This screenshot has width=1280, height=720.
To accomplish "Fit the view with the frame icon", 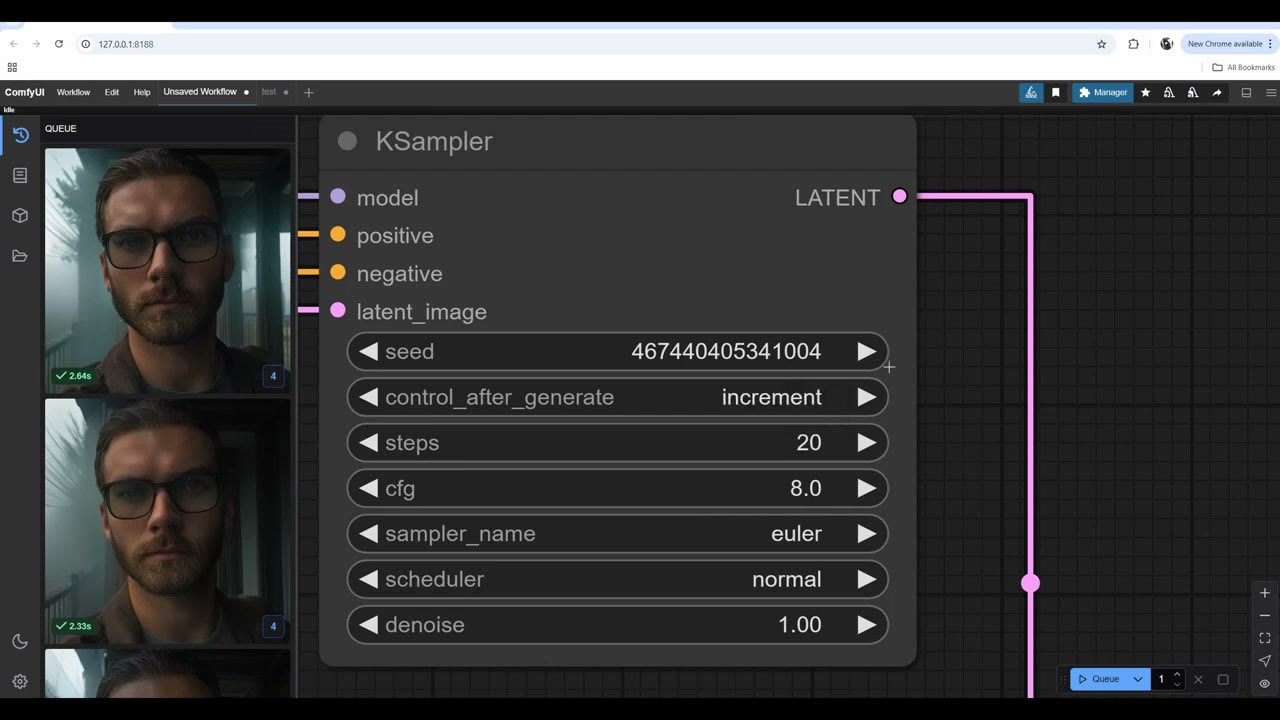I will point(1265,638).
